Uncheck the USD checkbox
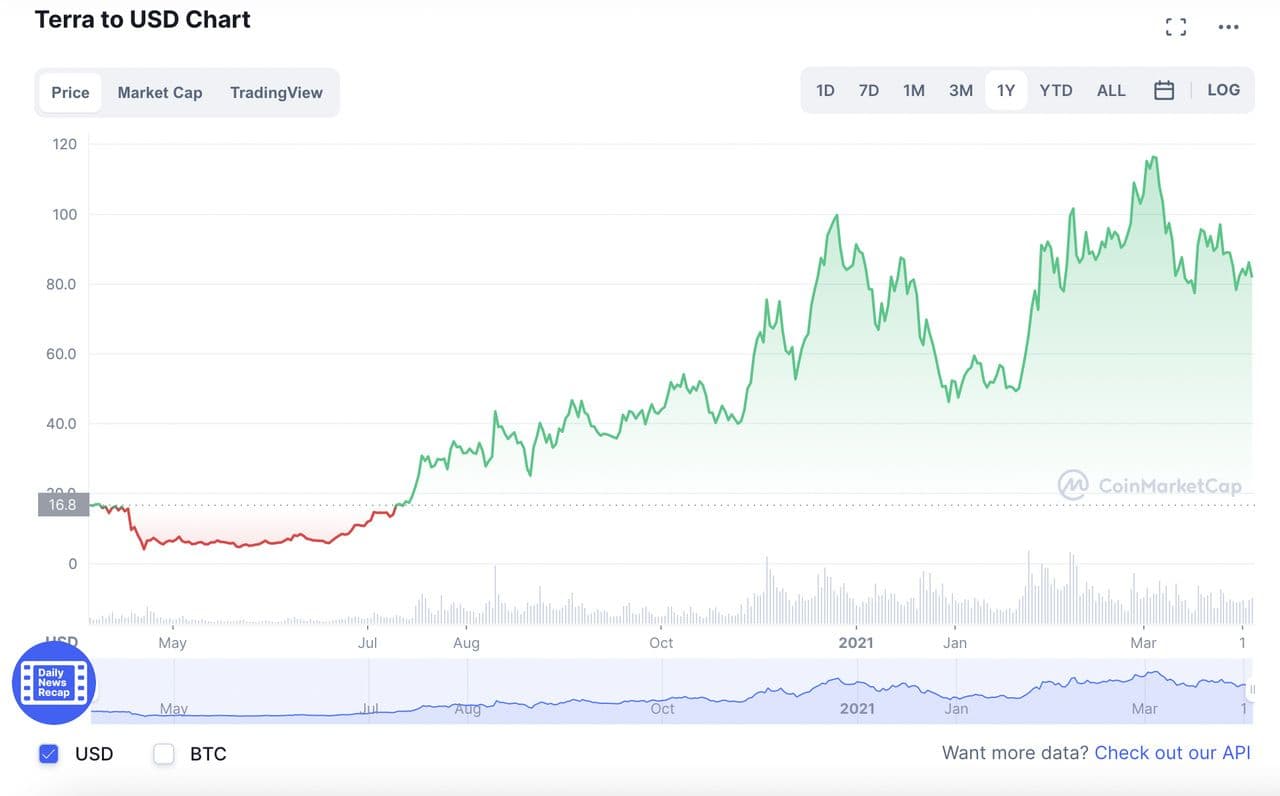The width and height of the screenshot is (1280, 796). pos(49,754)
